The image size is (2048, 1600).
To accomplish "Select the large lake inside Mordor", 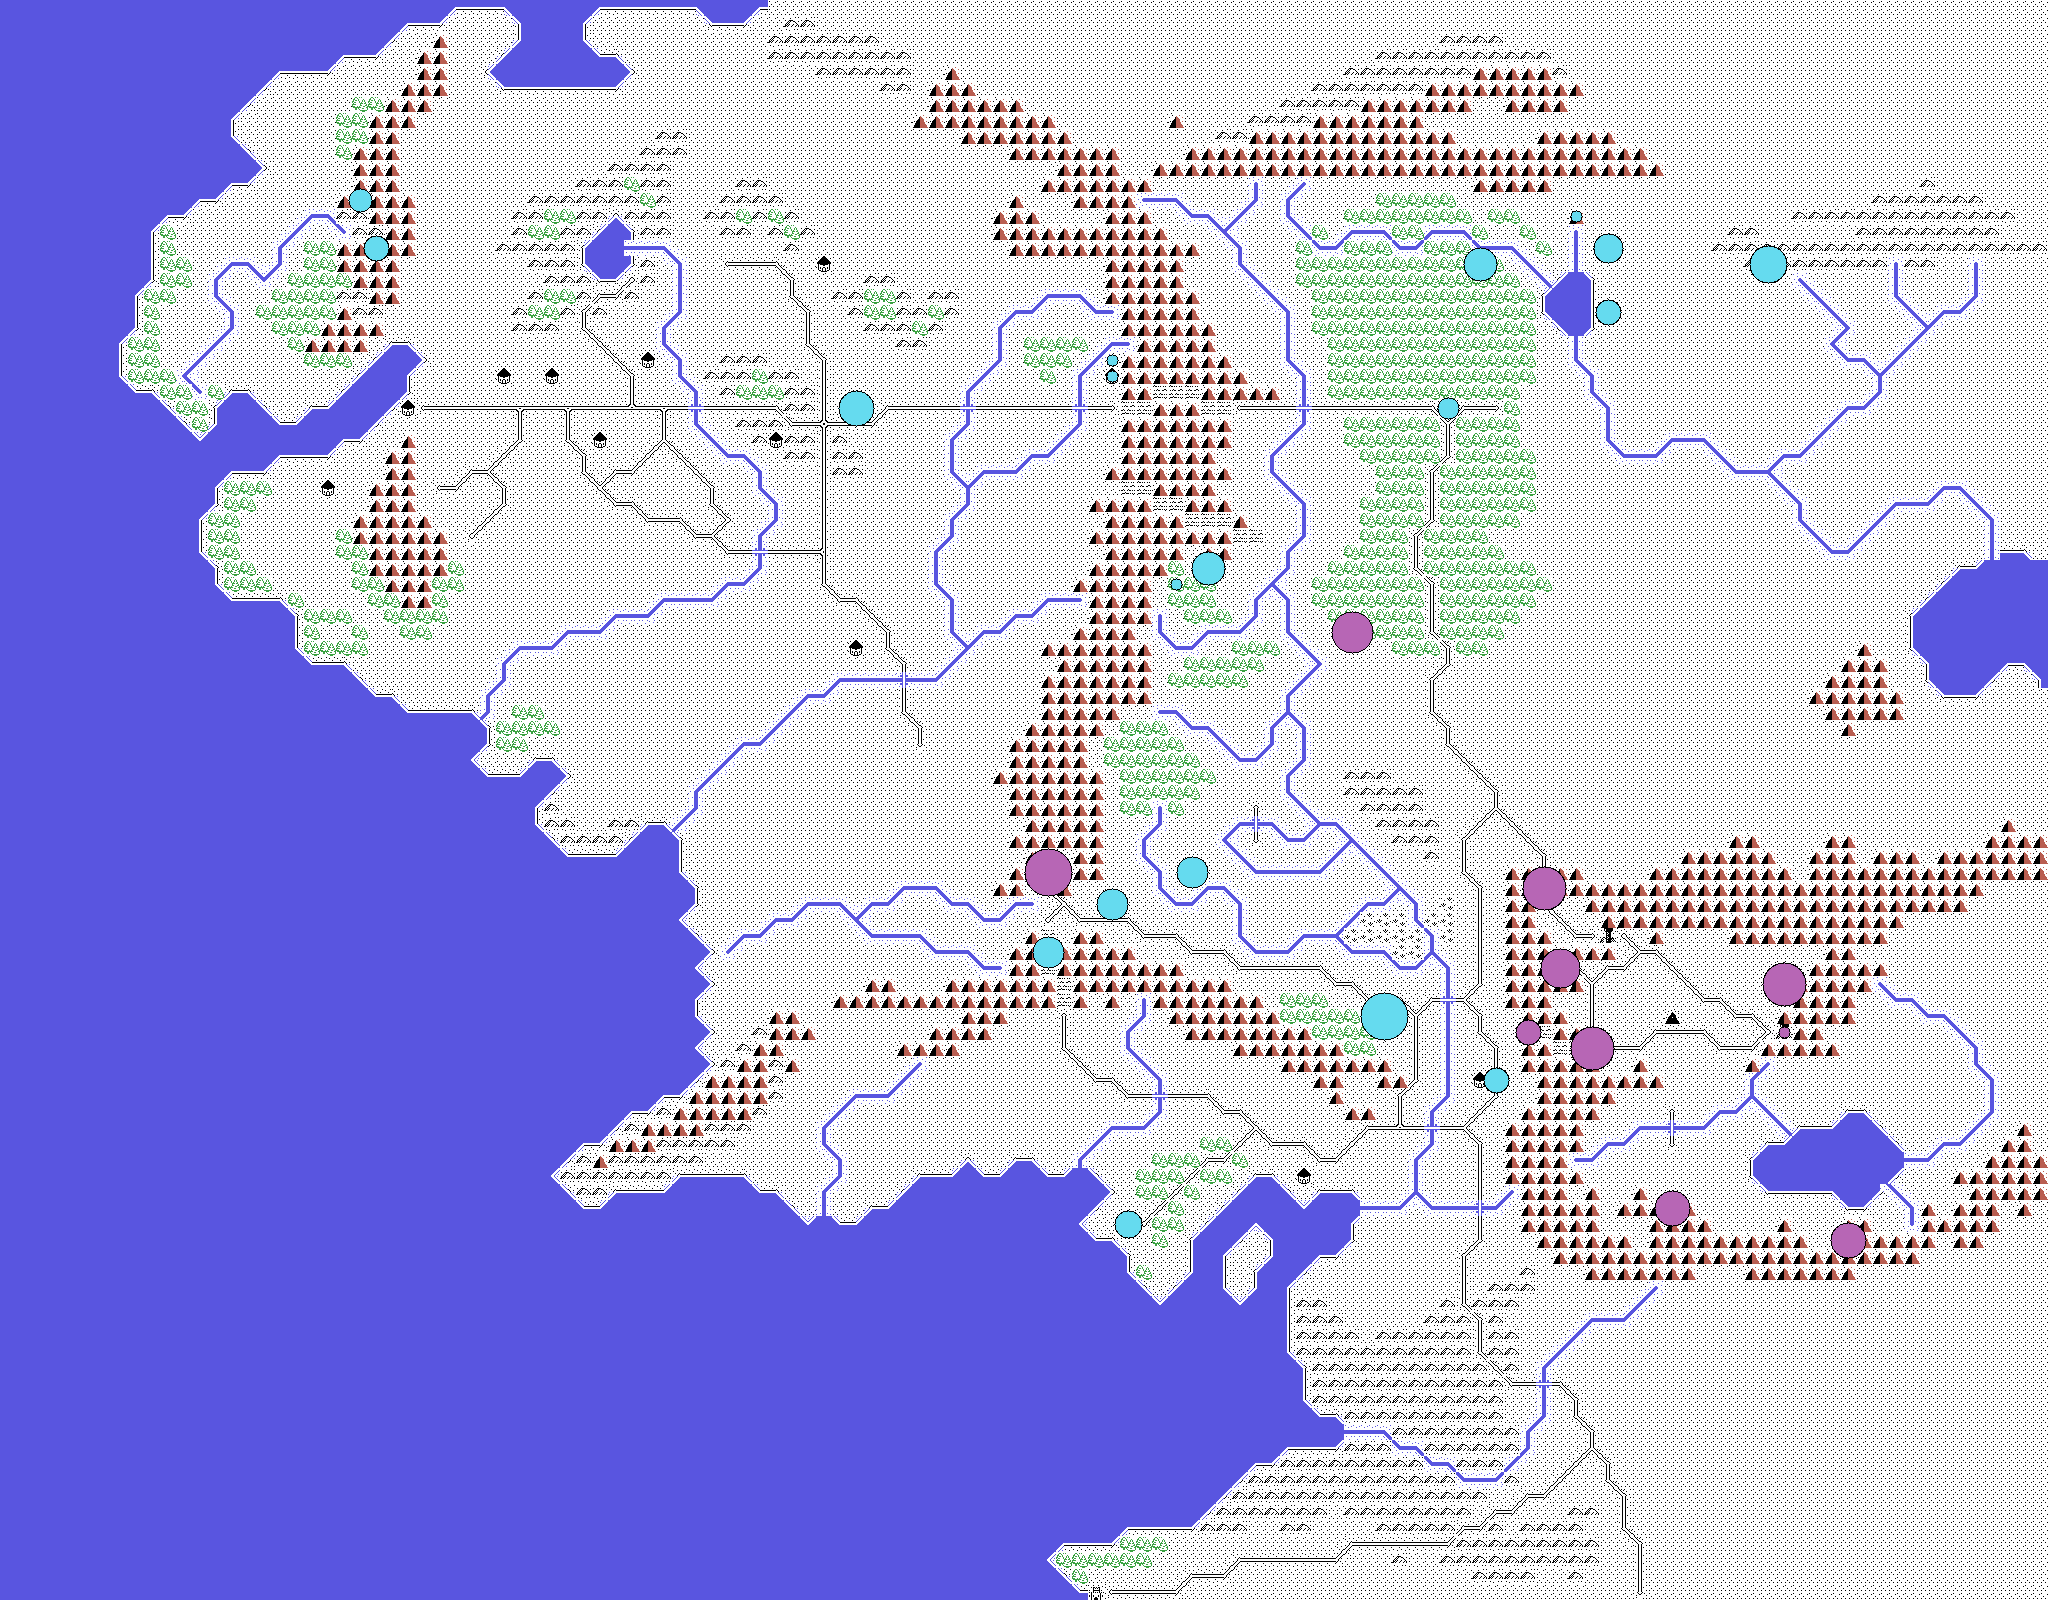I will coord(1828,1160).
